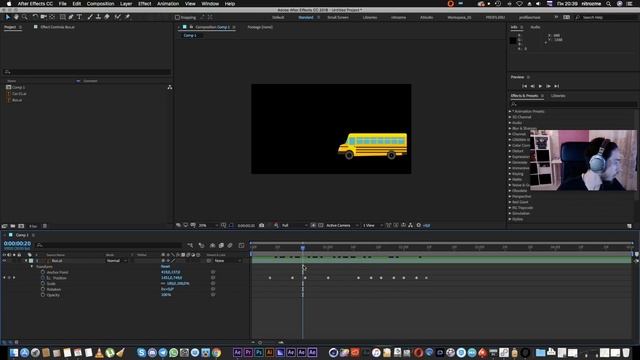This screenshot has height=360, width=640.
Task: Select the Rectangle shape tool
Action: coord(62,17)
